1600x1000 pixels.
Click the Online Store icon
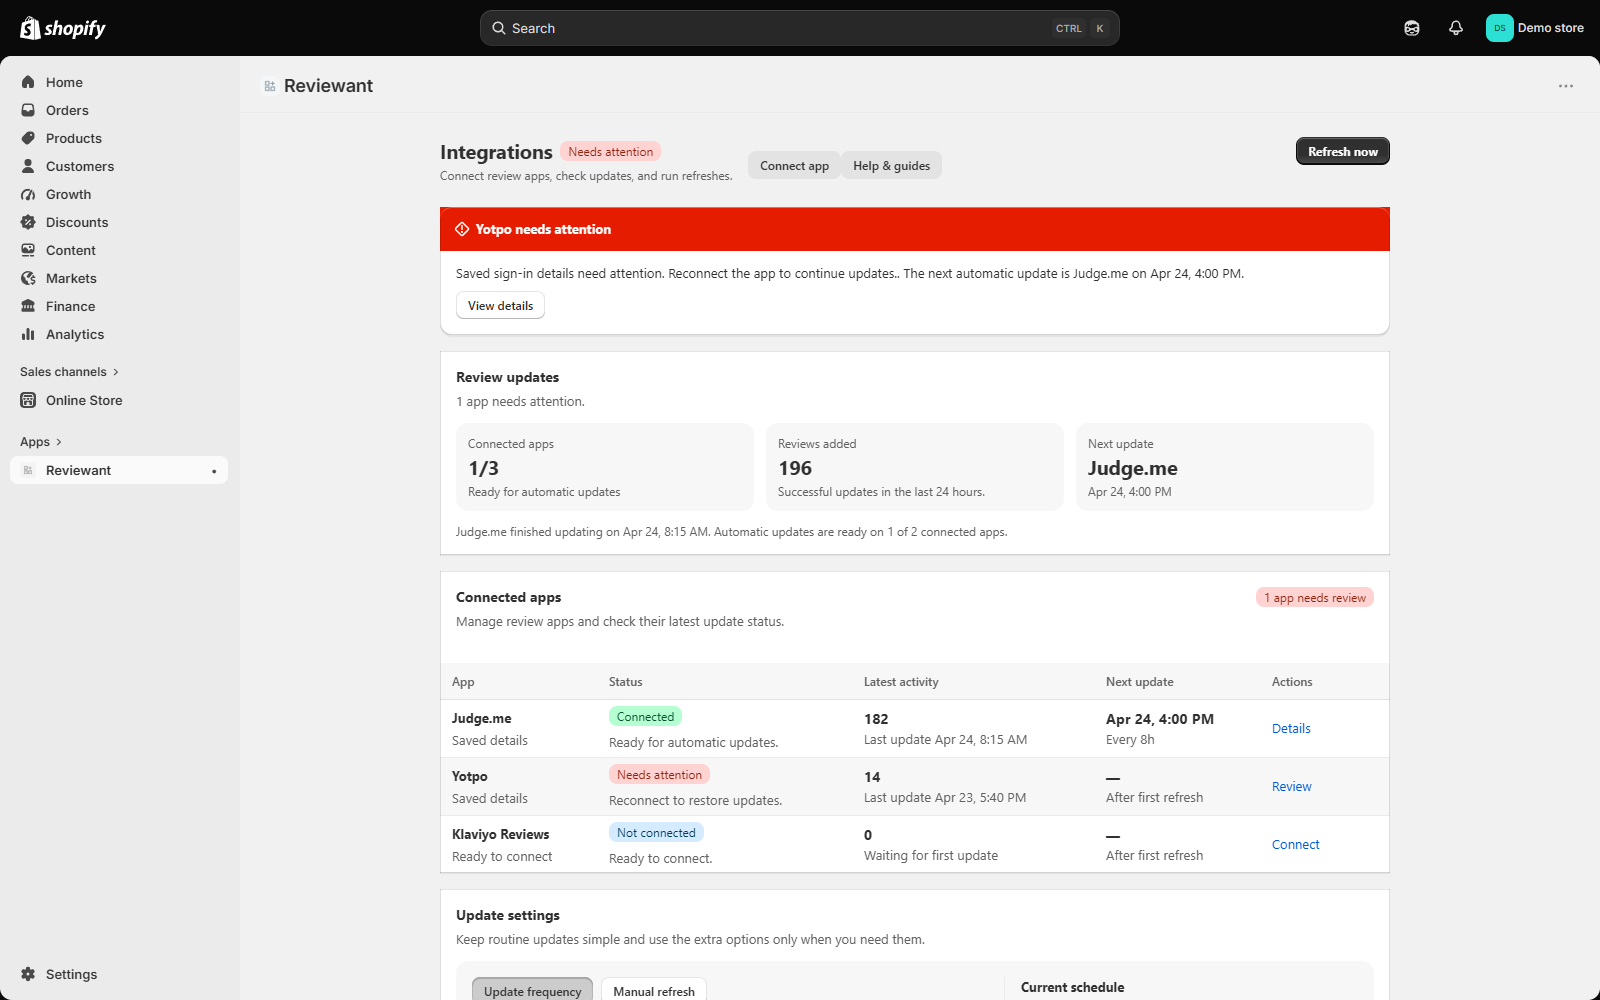pos(28,400)
